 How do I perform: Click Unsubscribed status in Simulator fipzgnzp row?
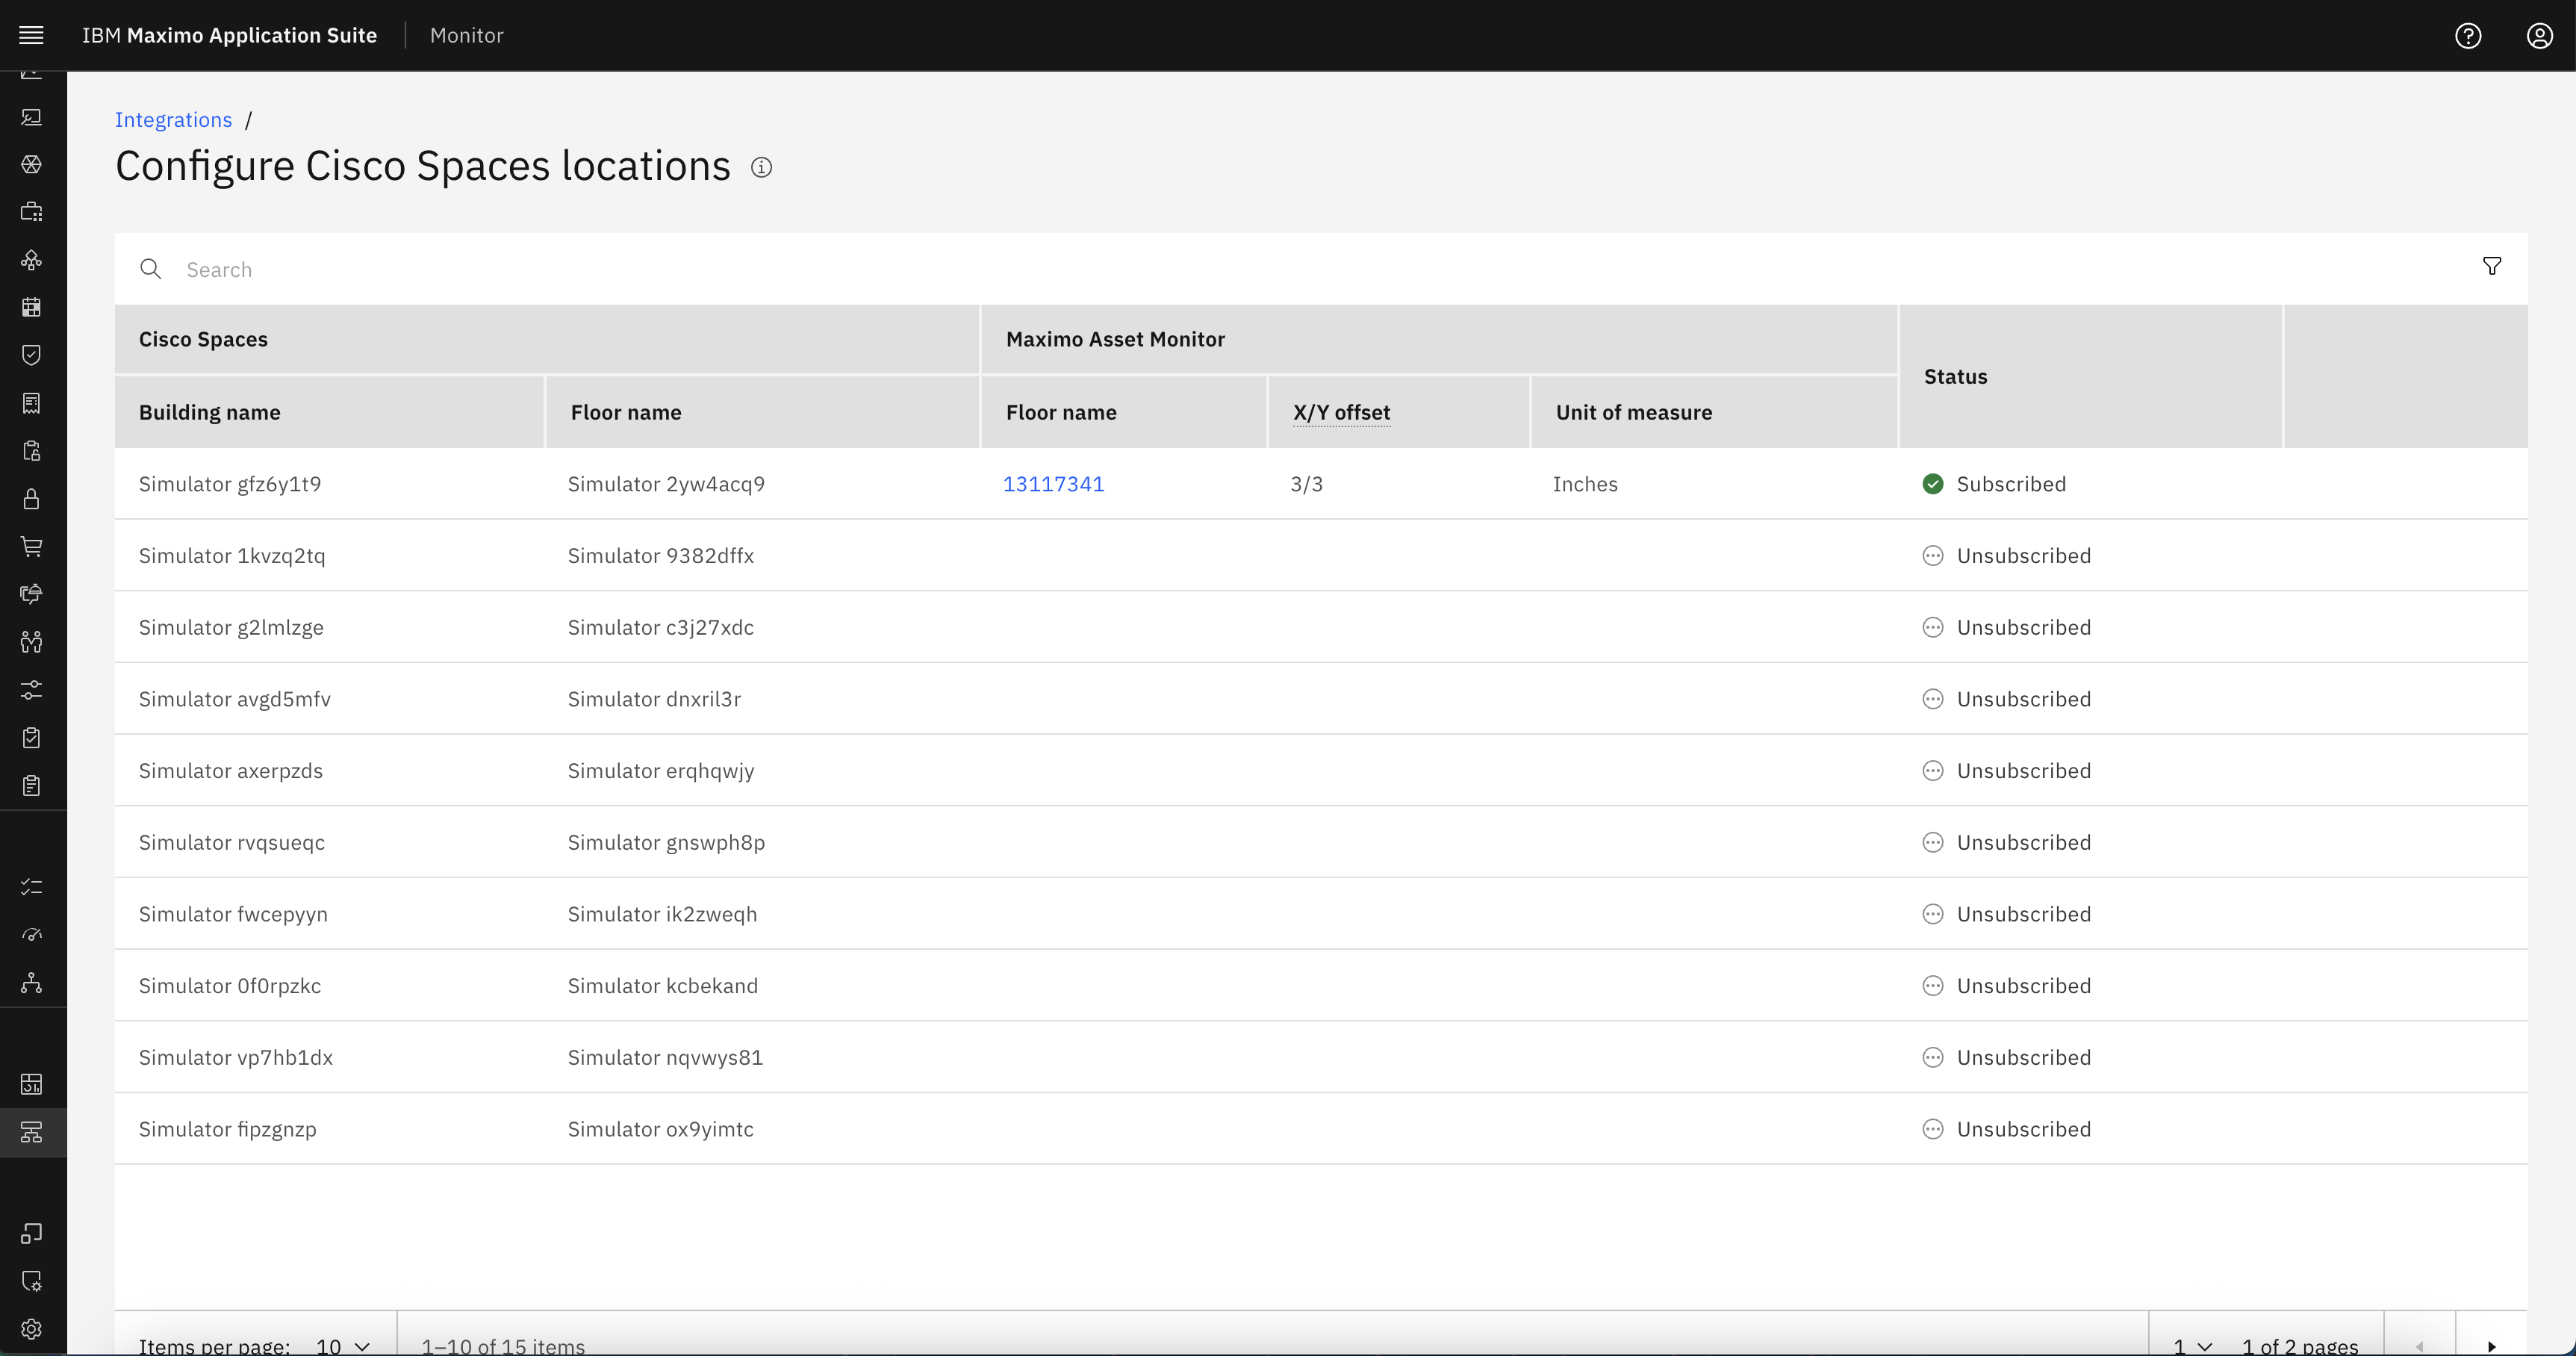click(x=2007, y=1129)
